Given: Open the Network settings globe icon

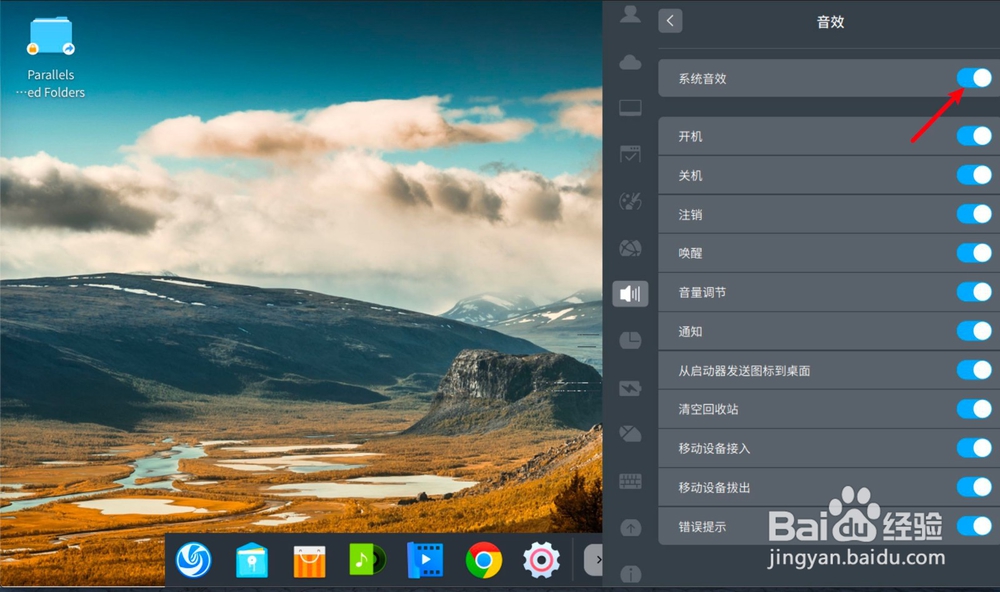Looking at the screenshot, I should 630,248.
